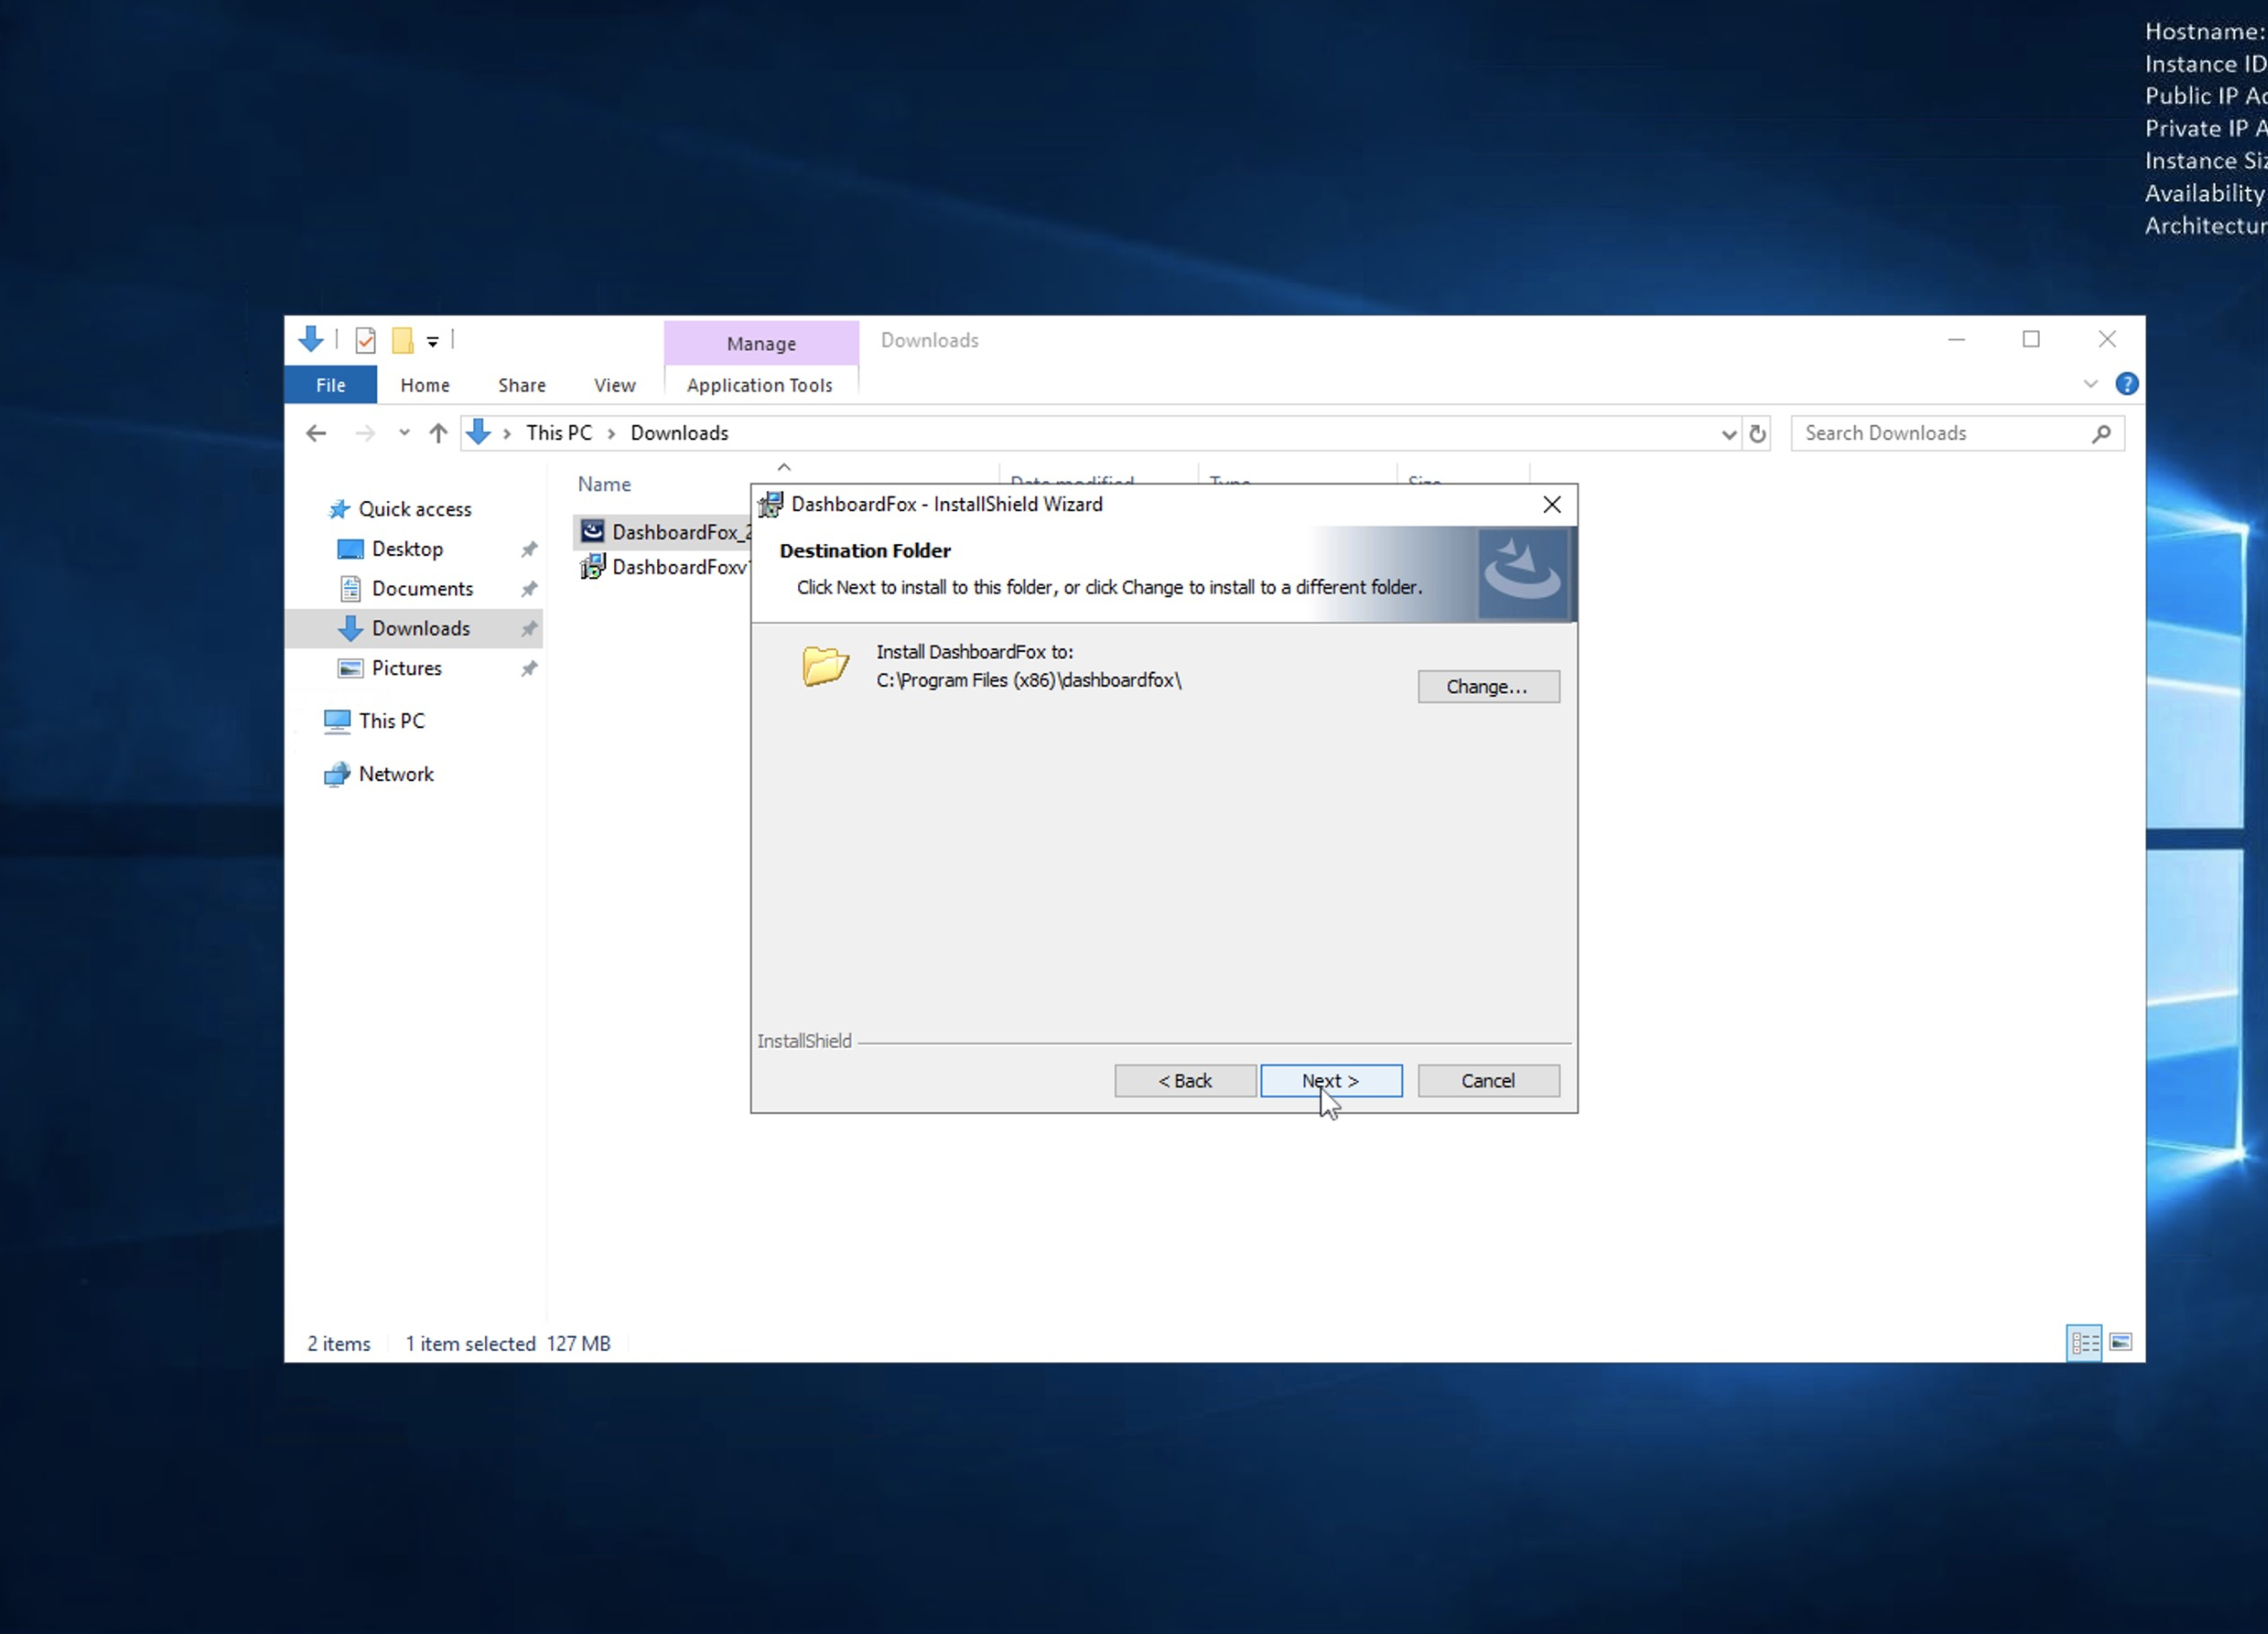The height and width of the screenshot is (1634, 2268).
Task: Select This PC in navigation pane
Action: (x=391, y=721)
